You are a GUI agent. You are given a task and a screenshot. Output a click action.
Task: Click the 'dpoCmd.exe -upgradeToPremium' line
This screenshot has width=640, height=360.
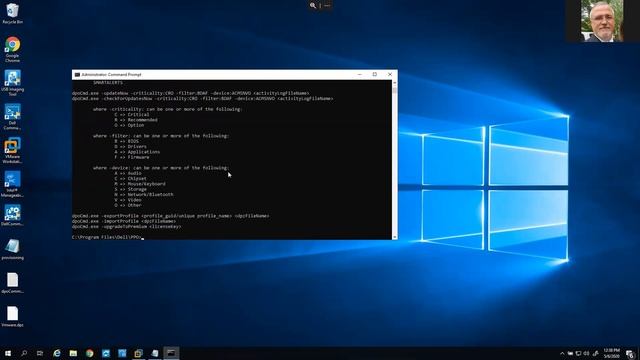point(127,227)
